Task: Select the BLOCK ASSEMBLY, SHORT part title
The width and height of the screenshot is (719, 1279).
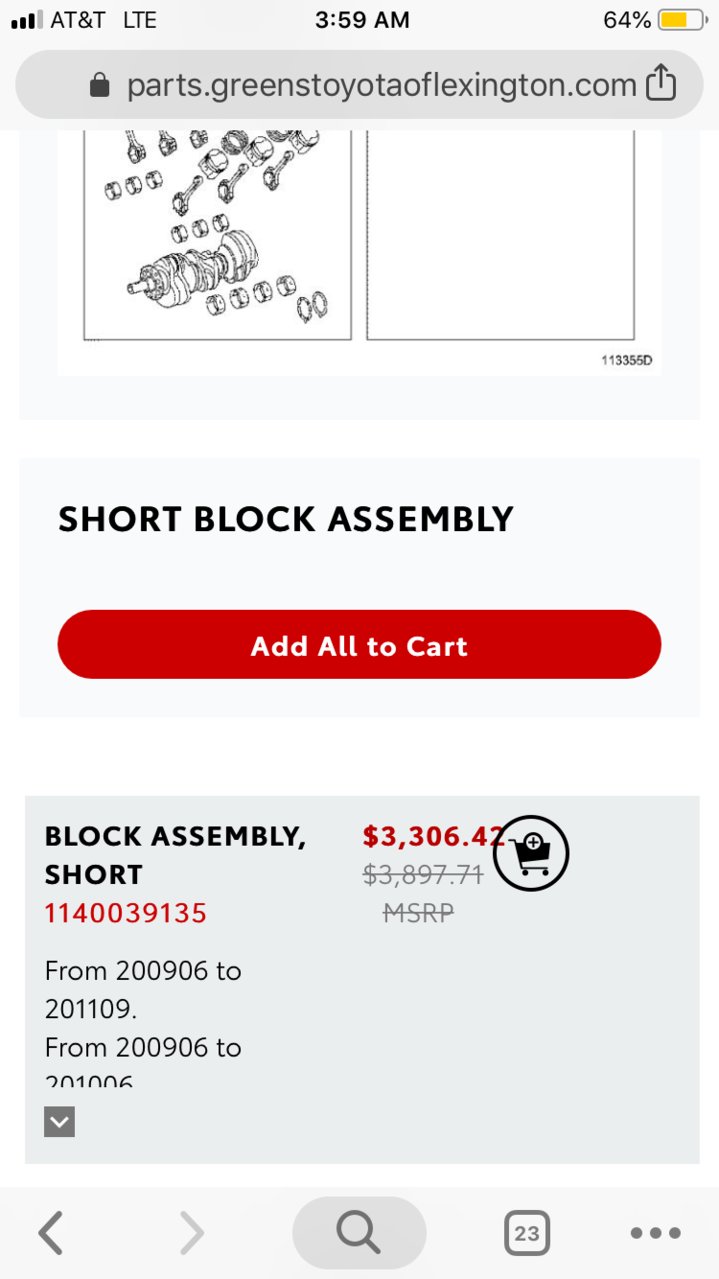Action: tap(175, 855)
